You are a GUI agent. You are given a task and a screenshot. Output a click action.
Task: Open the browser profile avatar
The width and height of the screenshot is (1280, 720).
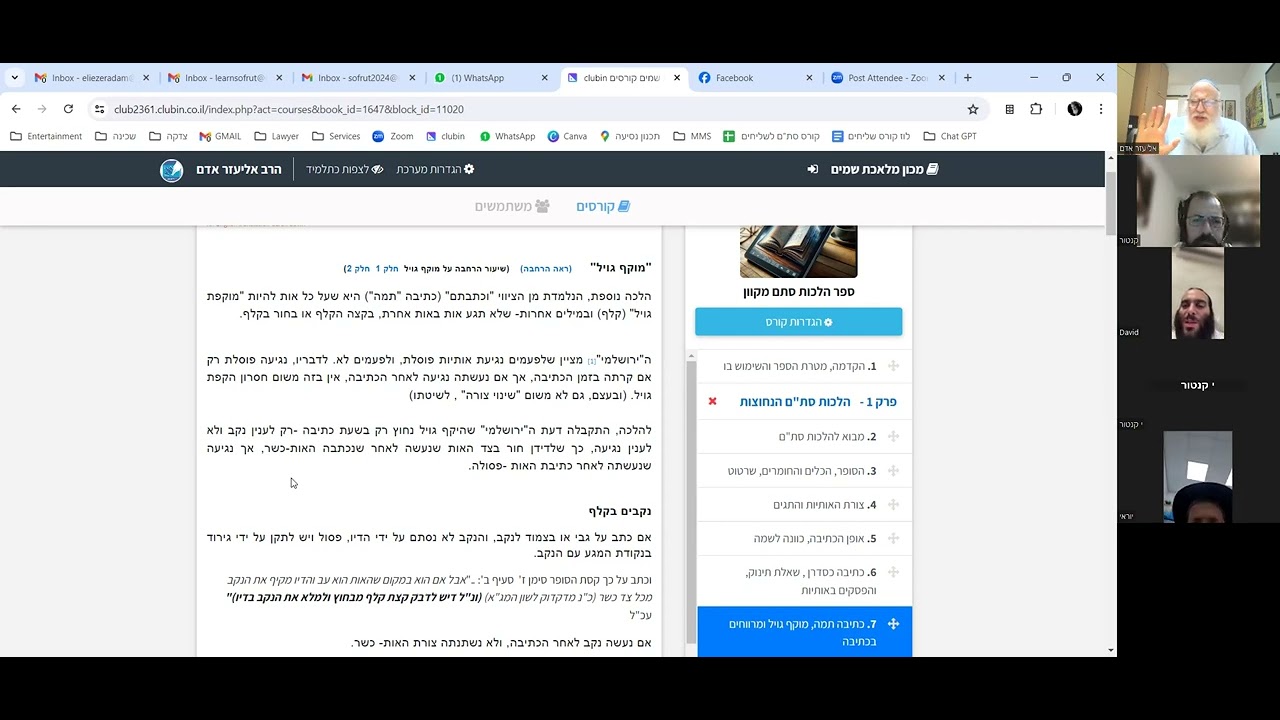tap(1075, 109)
